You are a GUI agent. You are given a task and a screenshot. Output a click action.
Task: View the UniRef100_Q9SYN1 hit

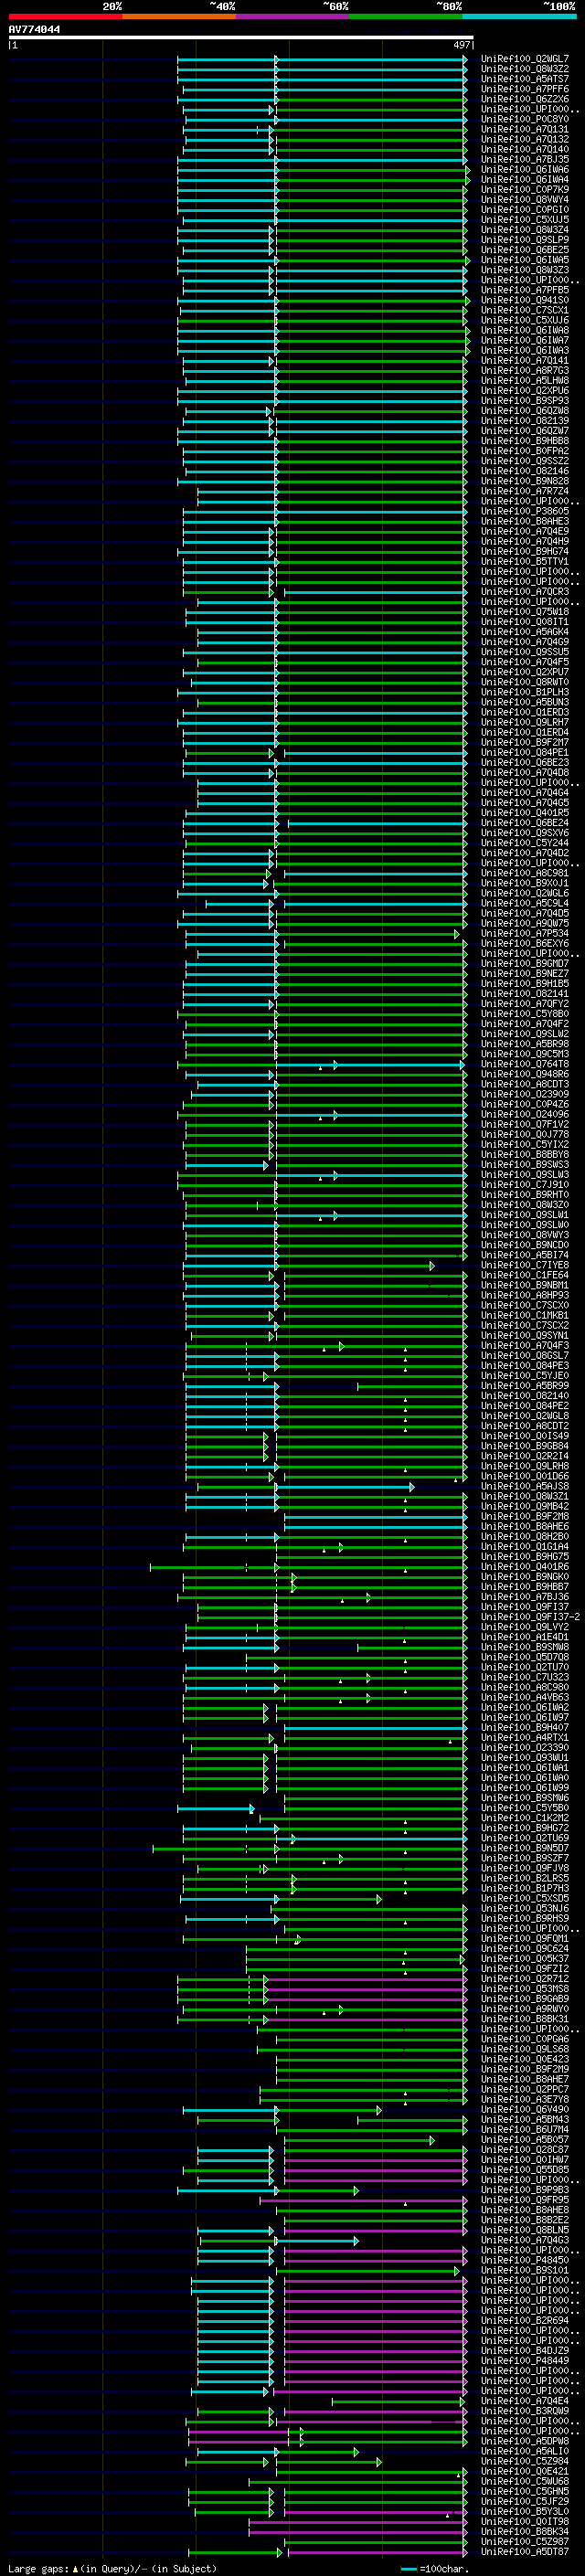coord(524,1335)
